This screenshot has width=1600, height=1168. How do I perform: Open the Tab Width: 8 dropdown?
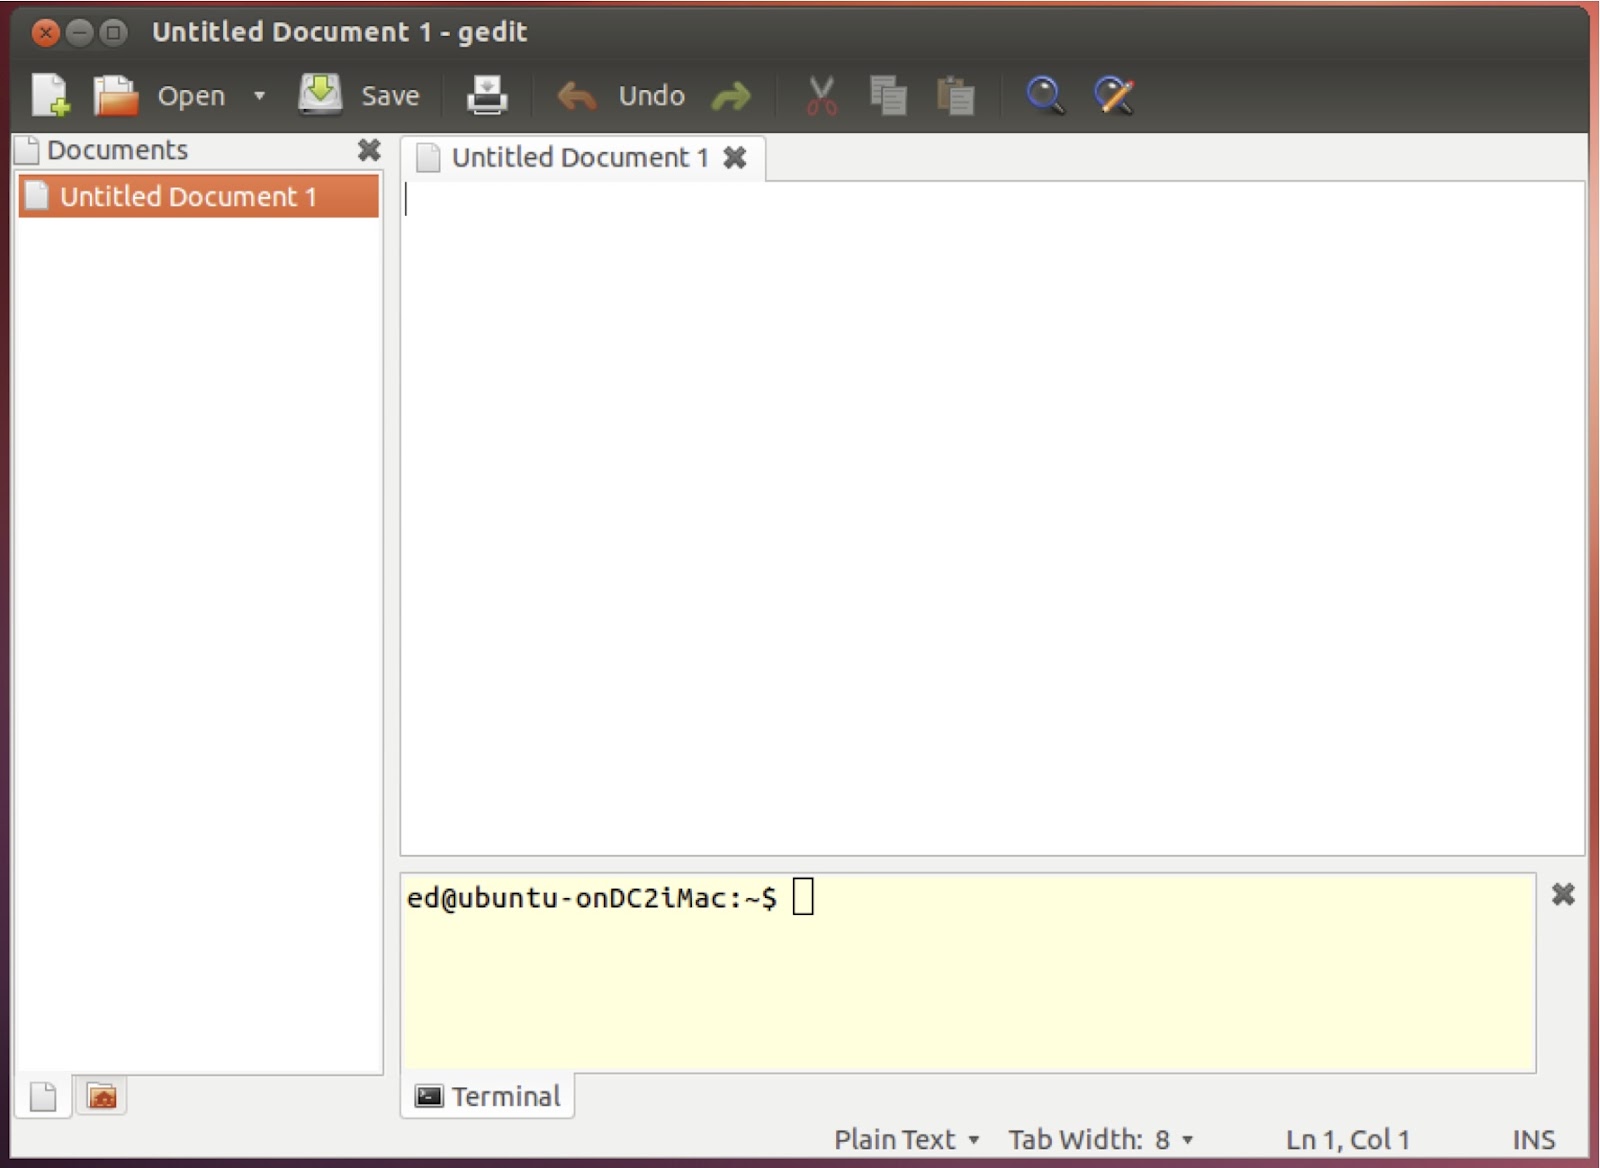coord(1098,1138)
